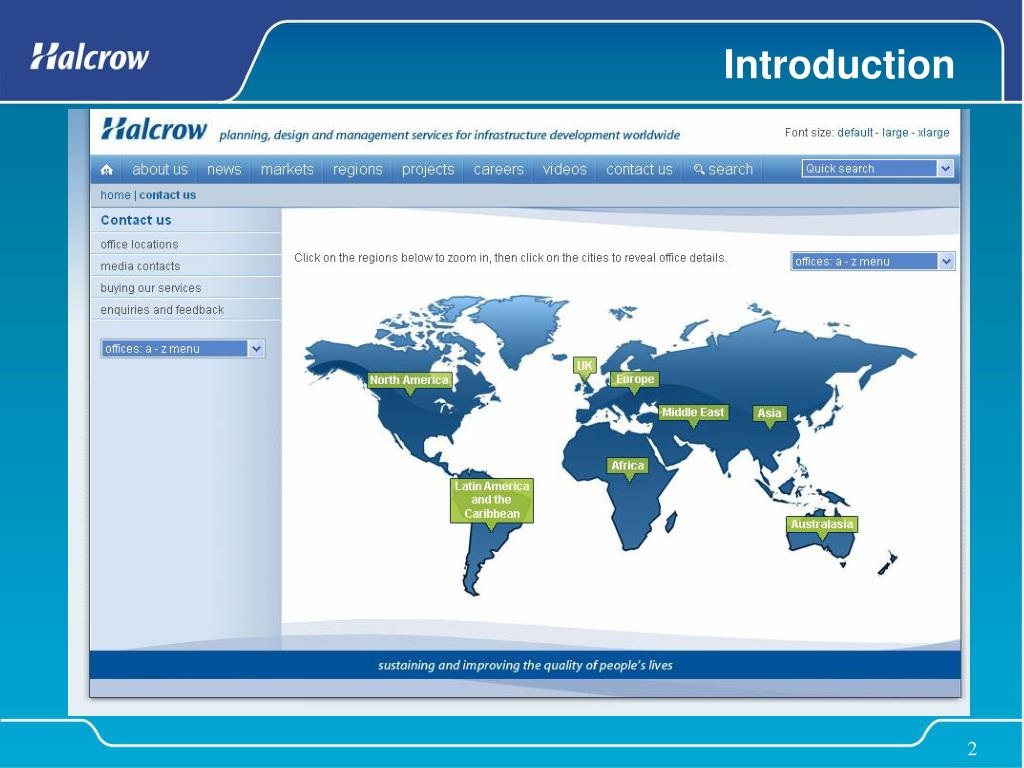The height and width of the screenshot is (768, 1024).
Task: Select the North America map marker
Action: (409, 380)
